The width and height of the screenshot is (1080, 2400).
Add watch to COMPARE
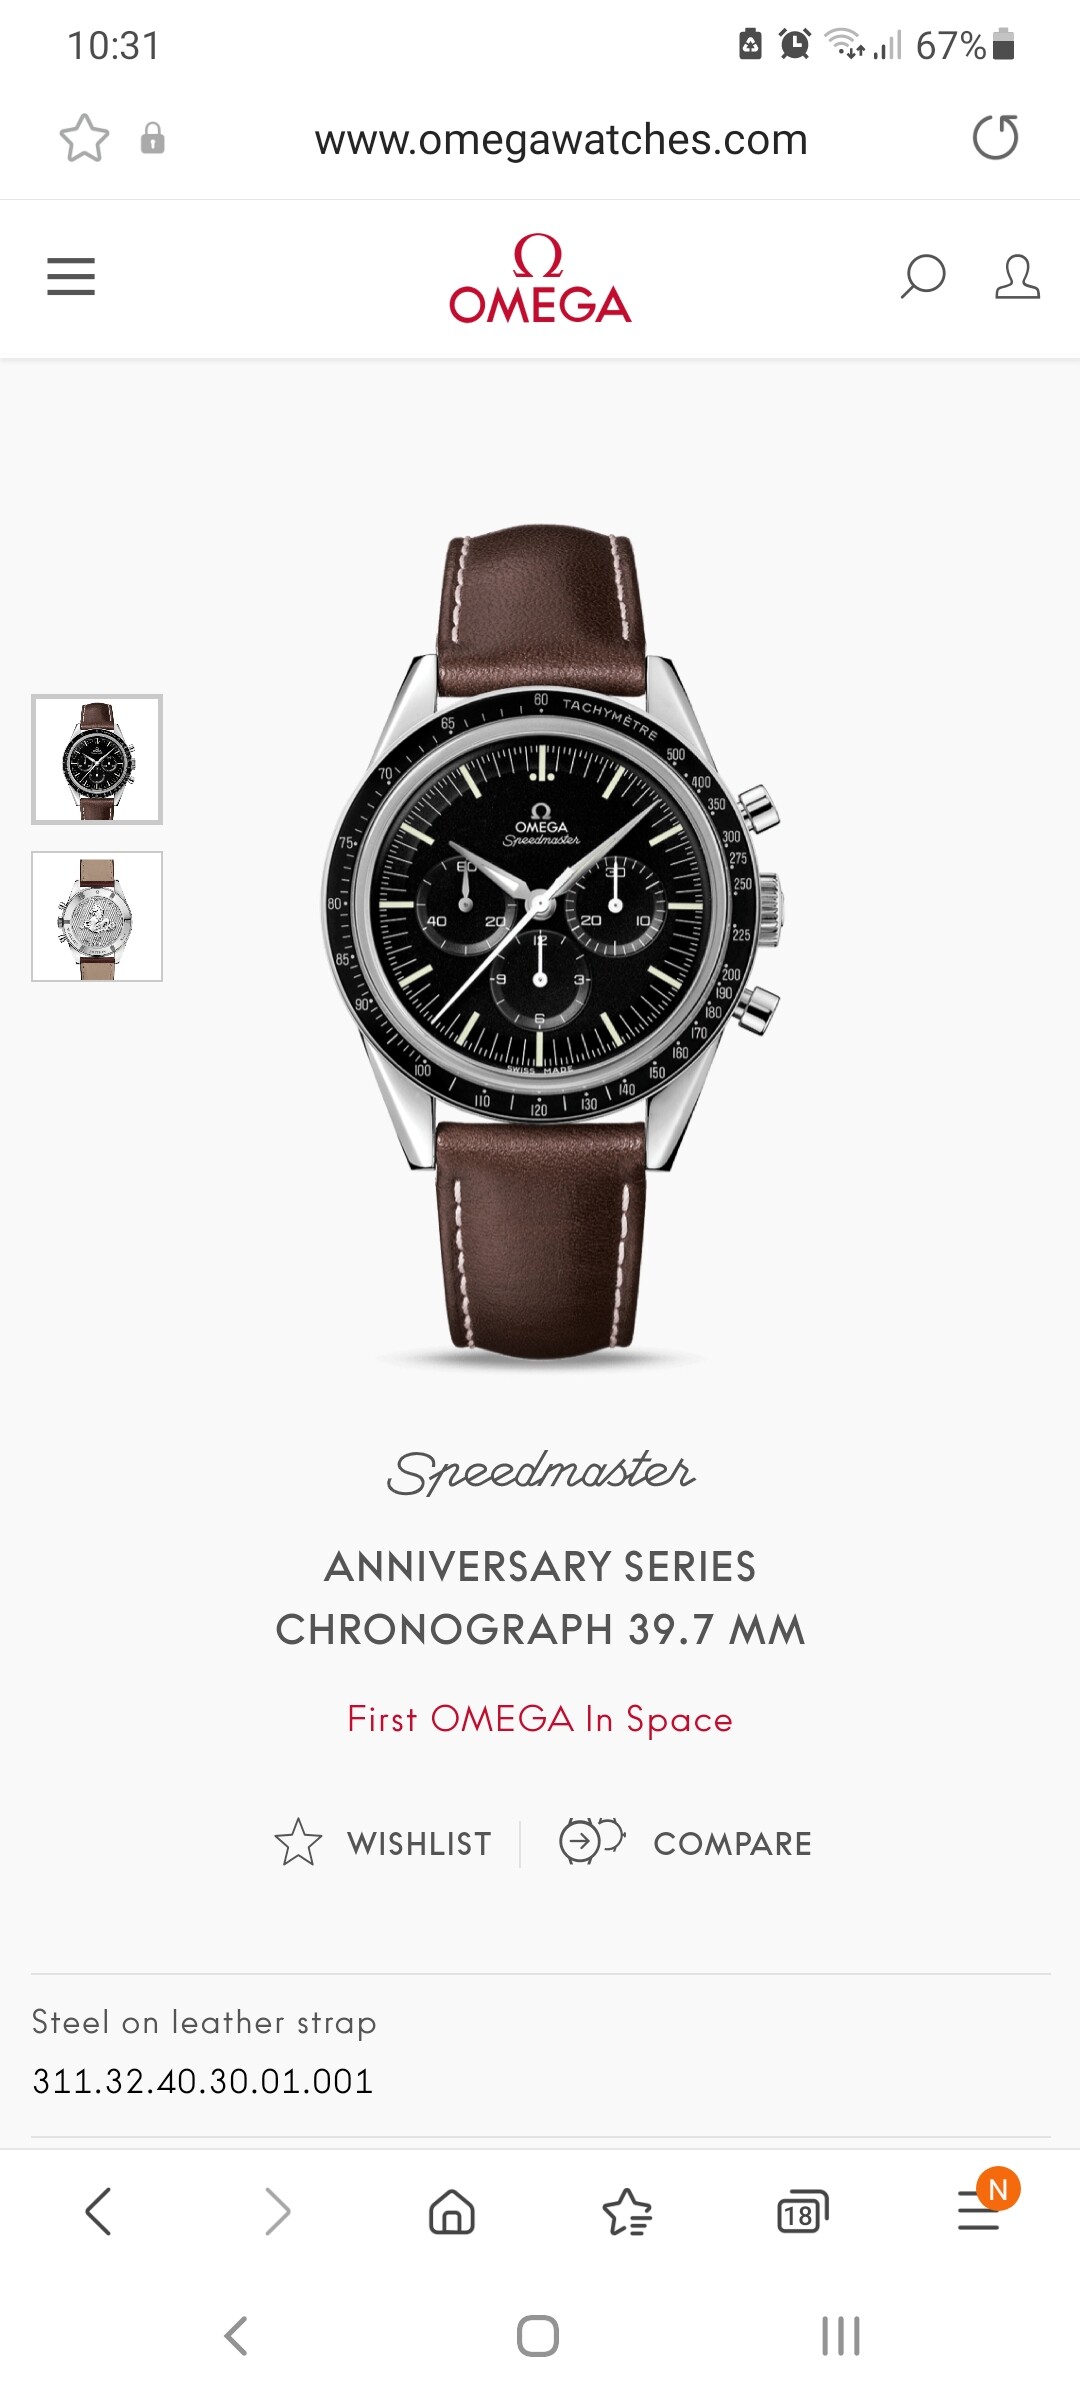[686, 1843]
